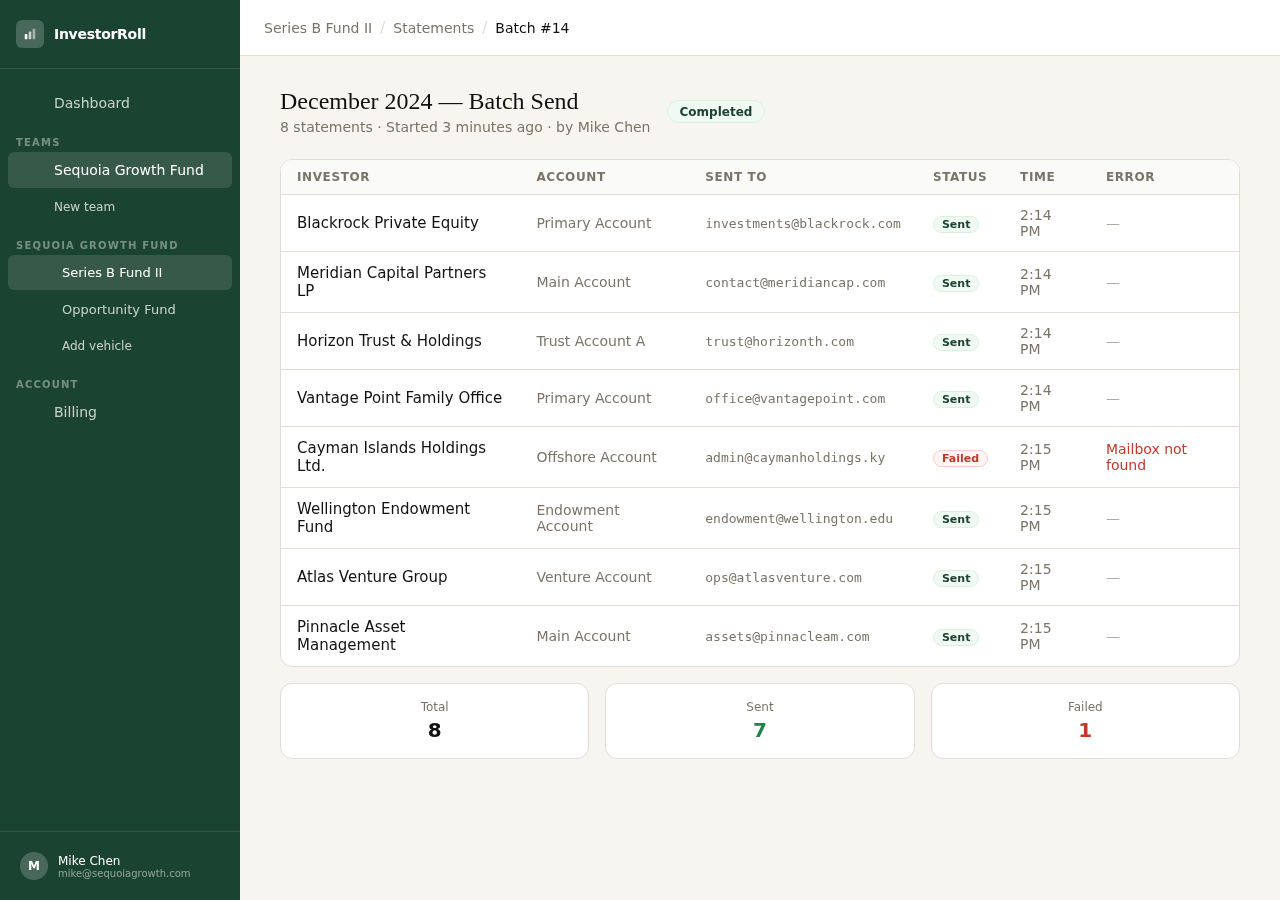The image size is (1280, 900).
Task: Open the Opportunity Fund vehicle
Action: click(x=118, y=310)
